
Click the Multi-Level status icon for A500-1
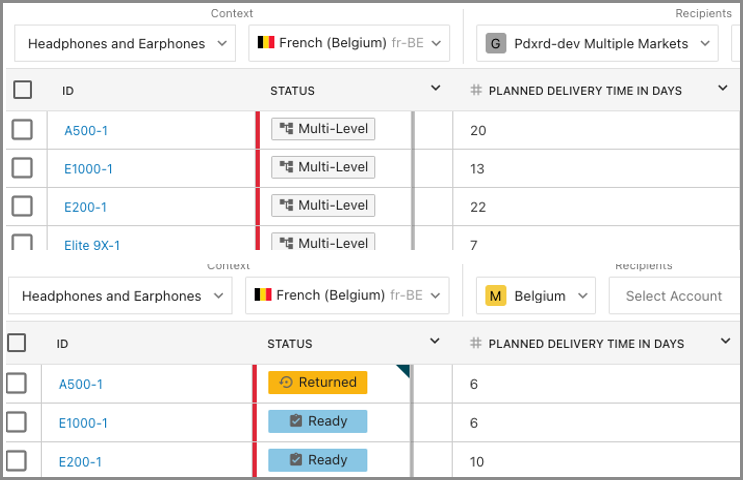click(x=286, y=129)
